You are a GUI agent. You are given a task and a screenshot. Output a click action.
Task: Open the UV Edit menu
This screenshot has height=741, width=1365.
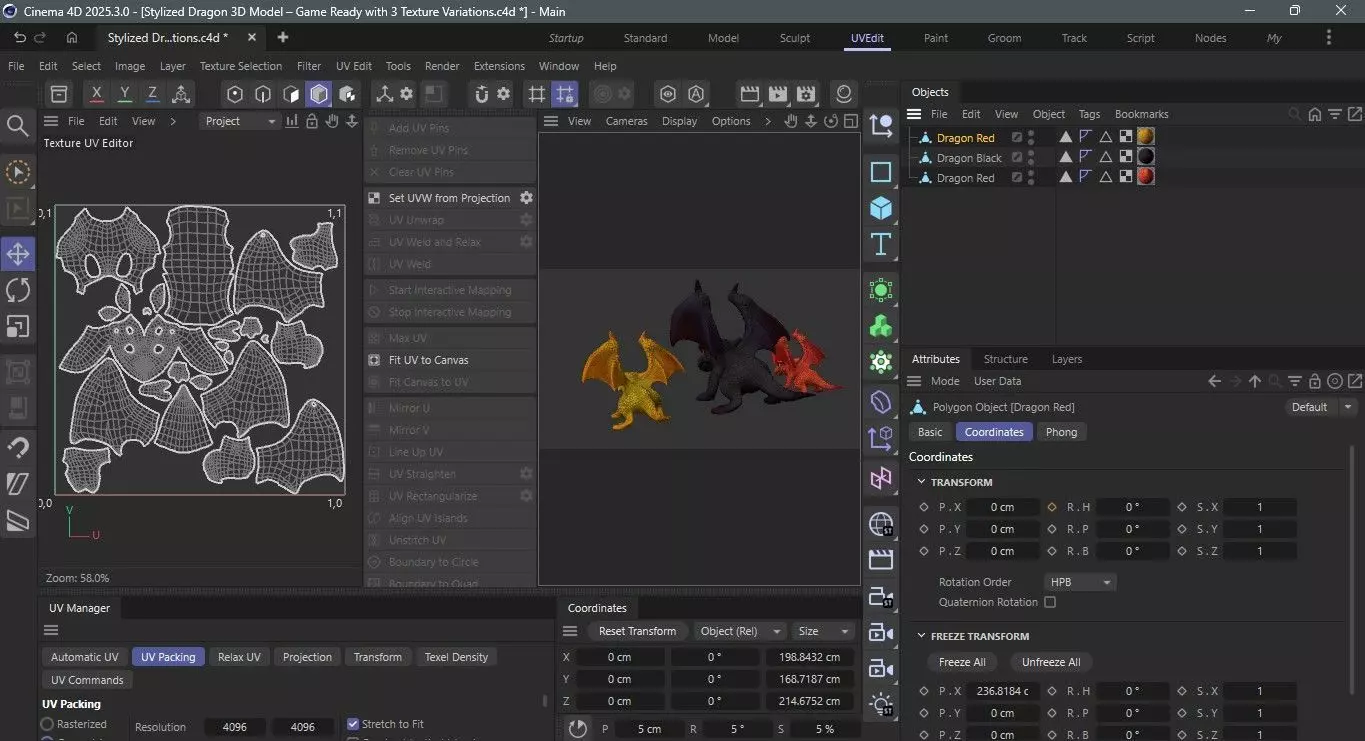(354, 66)
